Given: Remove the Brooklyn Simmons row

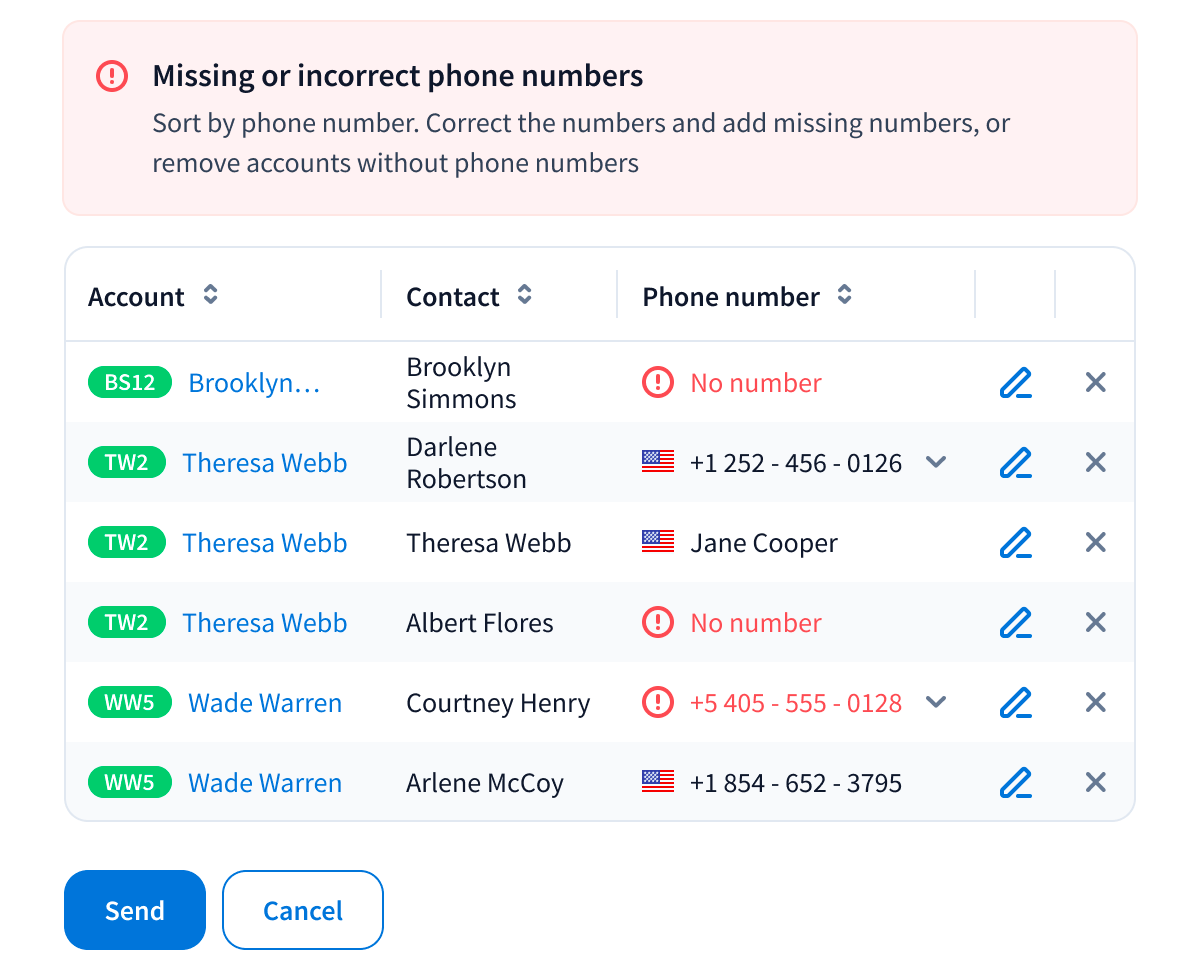Looking at the screenshot, I should coord(1095,383).
